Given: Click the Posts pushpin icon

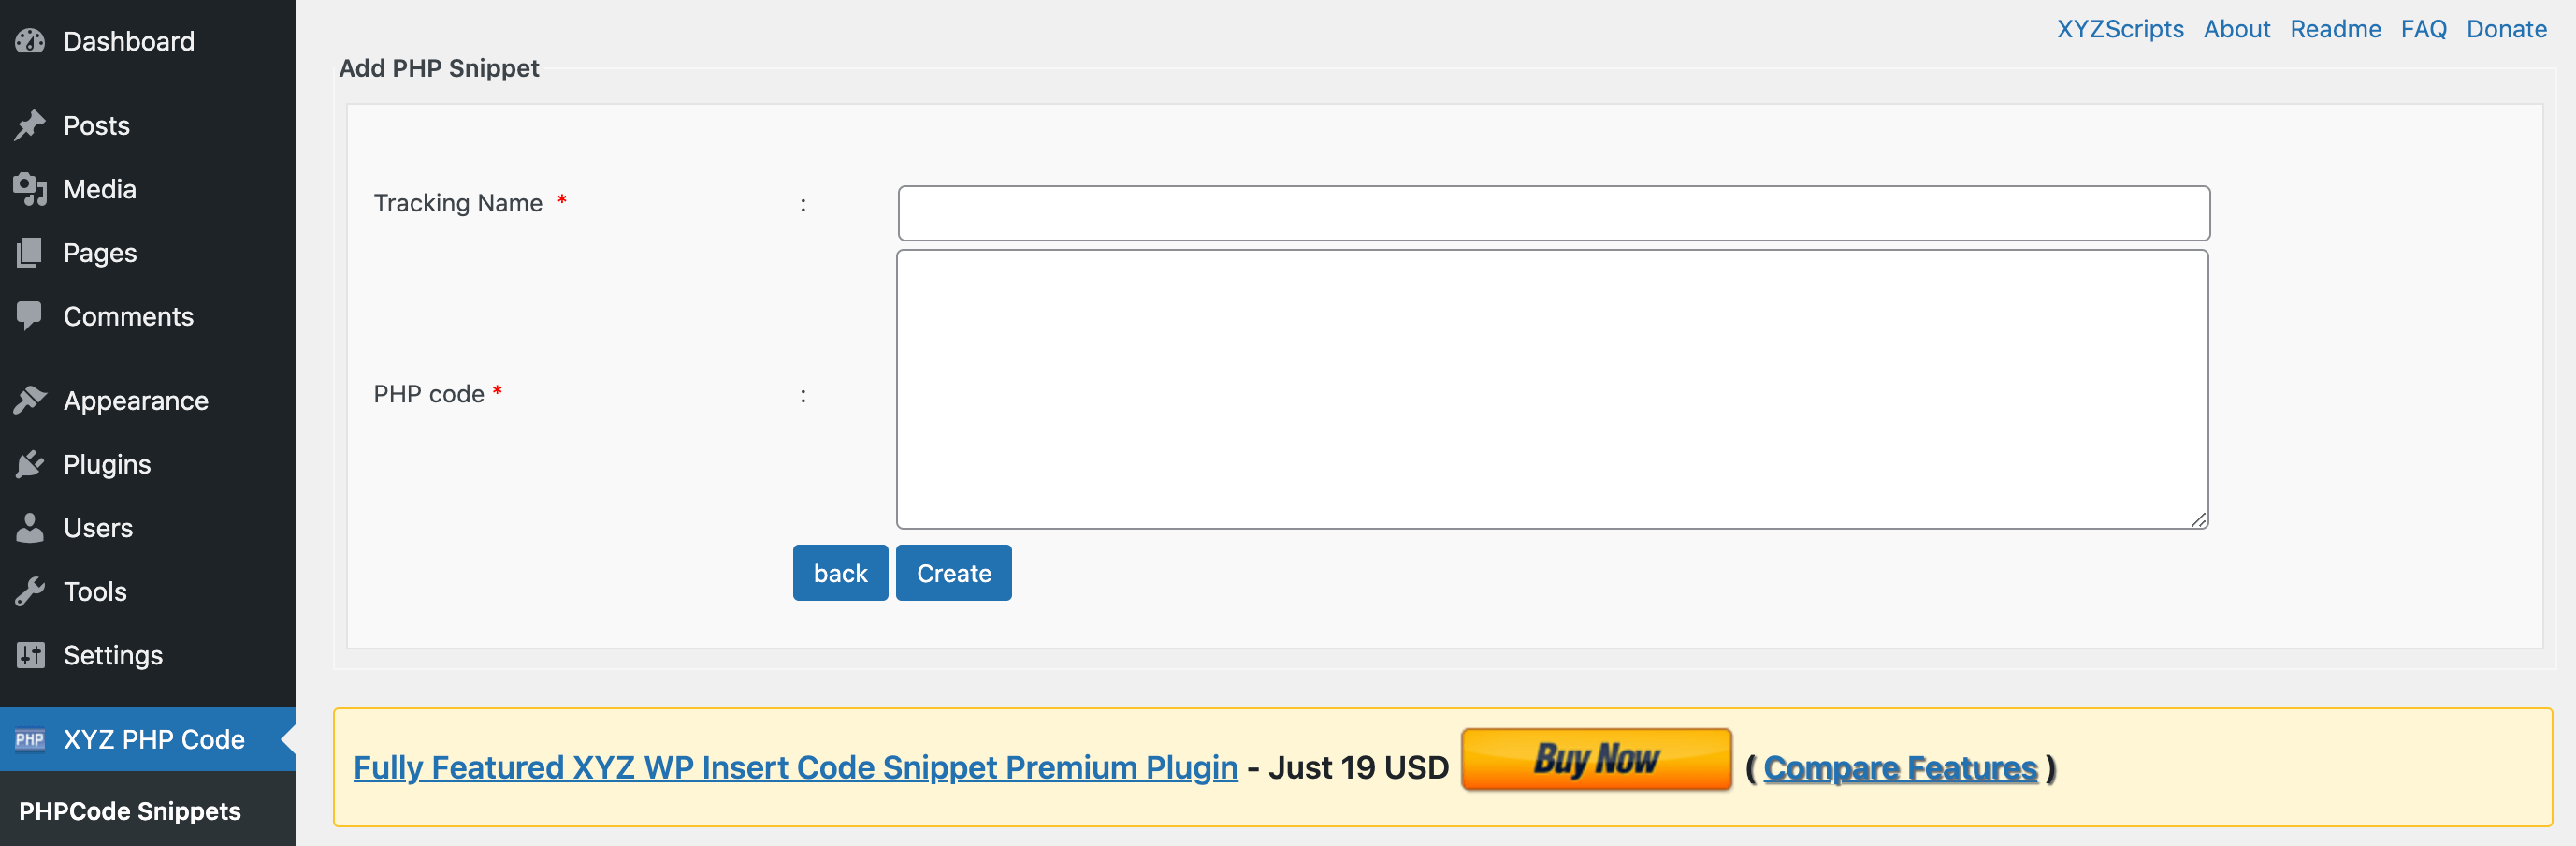Looking at the screenshot, I should tap(30, 125).
